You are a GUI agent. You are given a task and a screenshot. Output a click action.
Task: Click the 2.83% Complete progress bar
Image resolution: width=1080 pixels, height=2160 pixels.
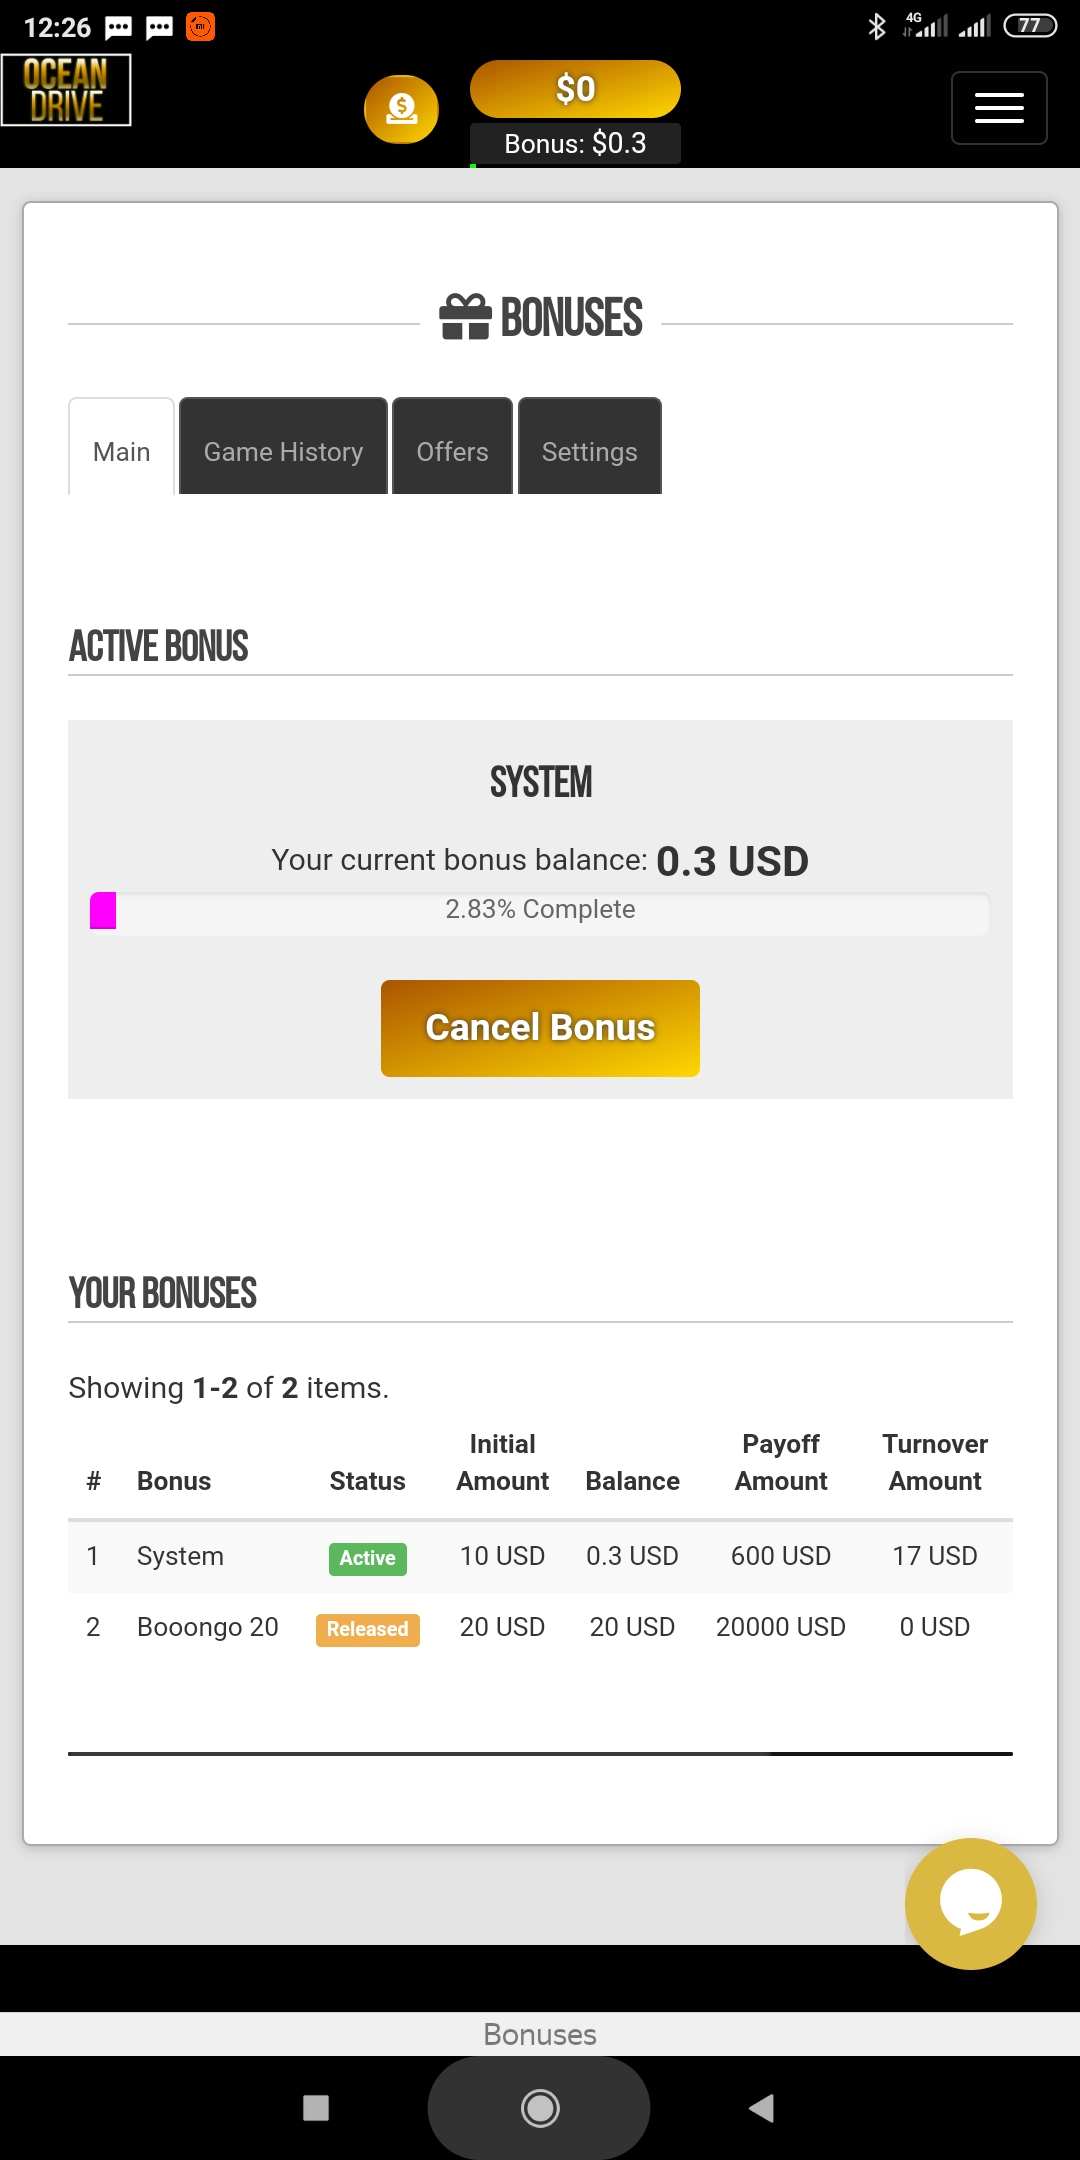pyautogui.click(x=540, y=911)
